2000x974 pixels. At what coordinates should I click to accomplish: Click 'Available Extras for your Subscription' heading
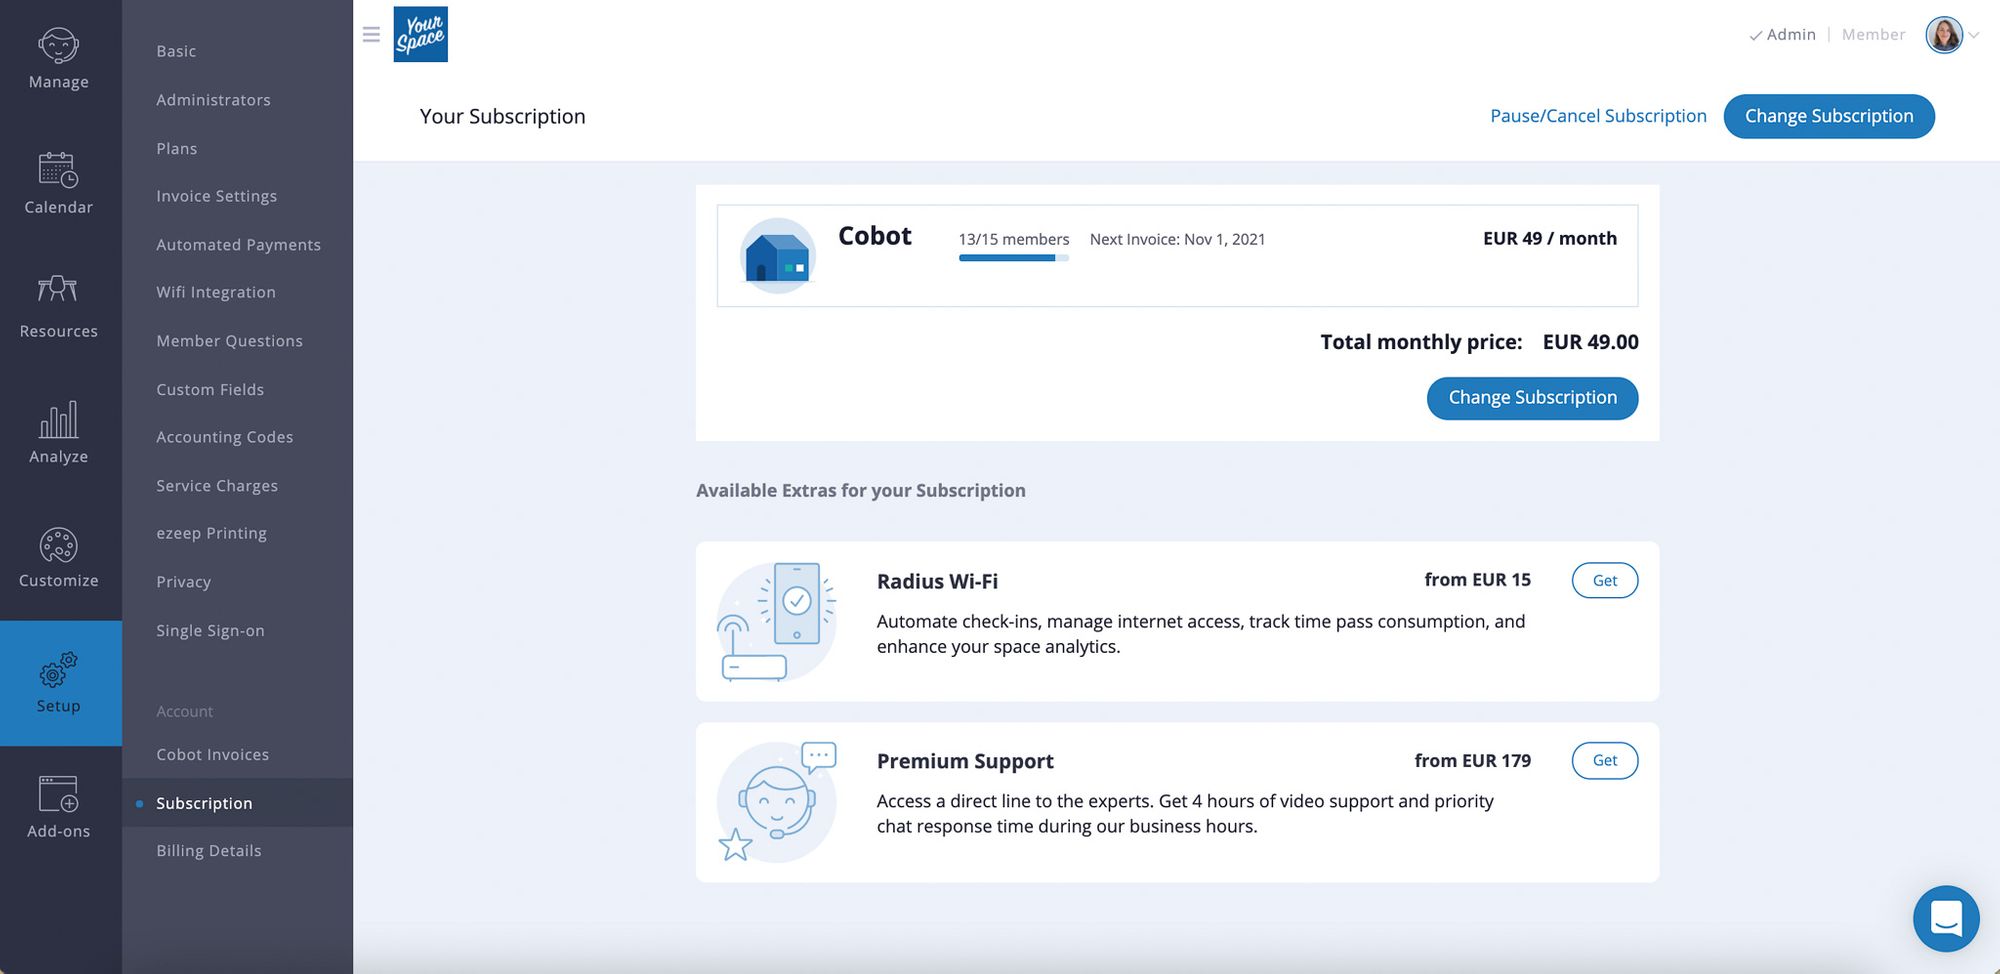(x=860, y=490)
